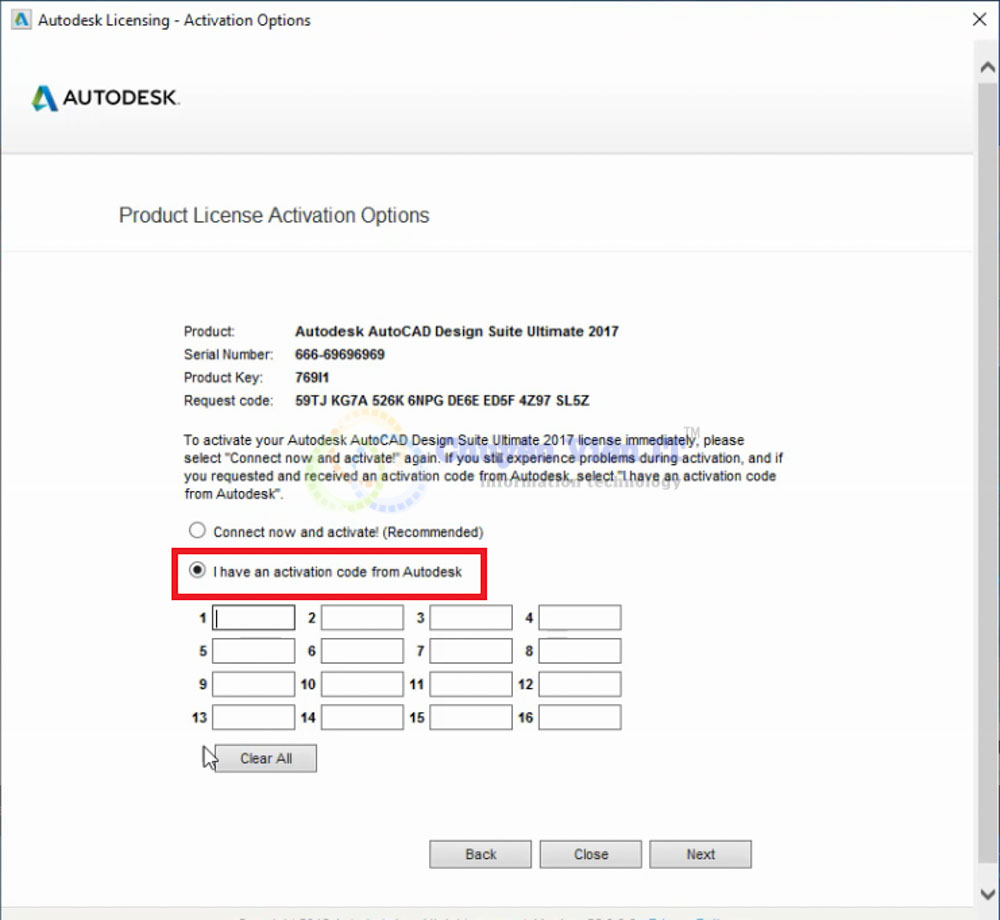The image size is (1000, 920).
Task: Click product name "Autodesk AutoCAD Design Suite Ultimate 2017"
Action: (457, 332)
